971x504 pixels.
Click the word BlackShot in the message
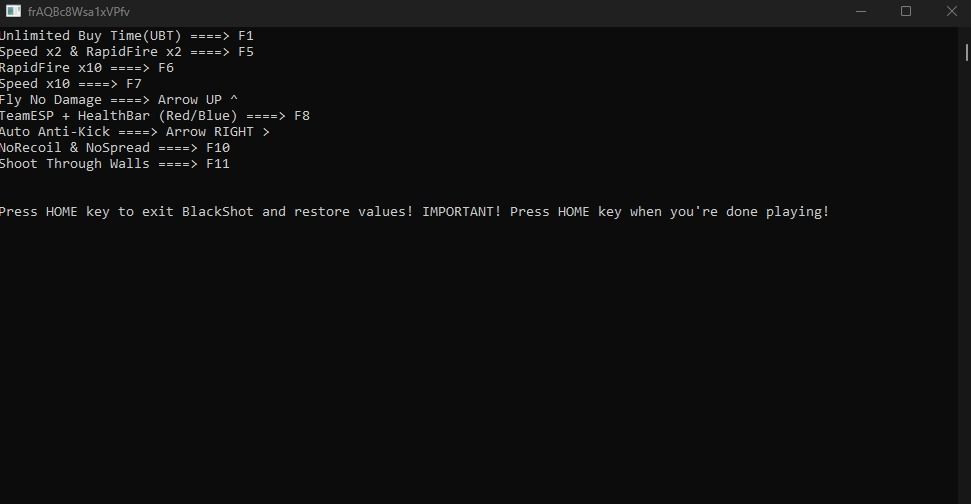[x=217, y=212]
